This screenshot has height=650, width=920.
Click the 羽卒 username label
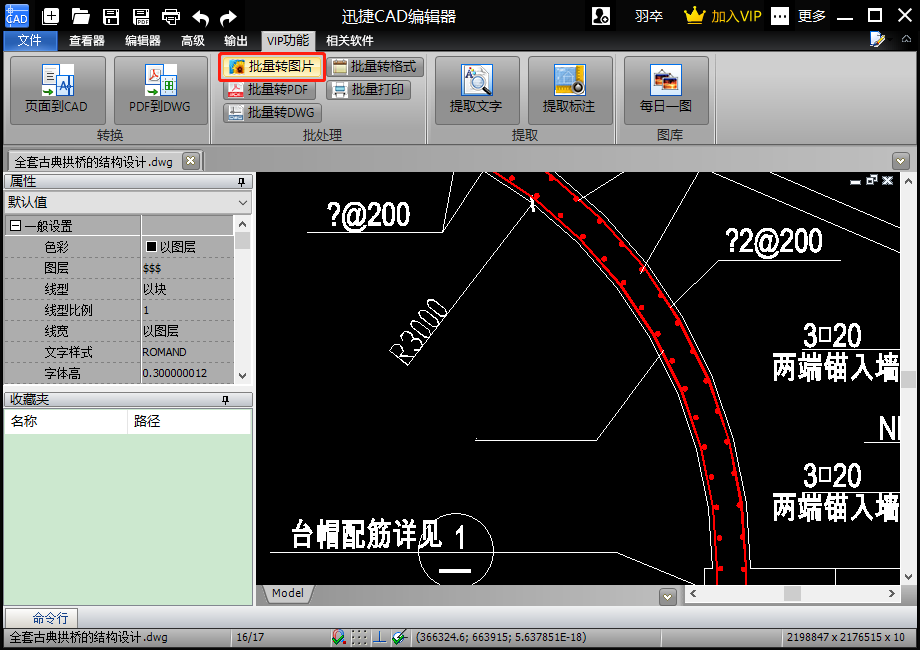pos(649,16)
